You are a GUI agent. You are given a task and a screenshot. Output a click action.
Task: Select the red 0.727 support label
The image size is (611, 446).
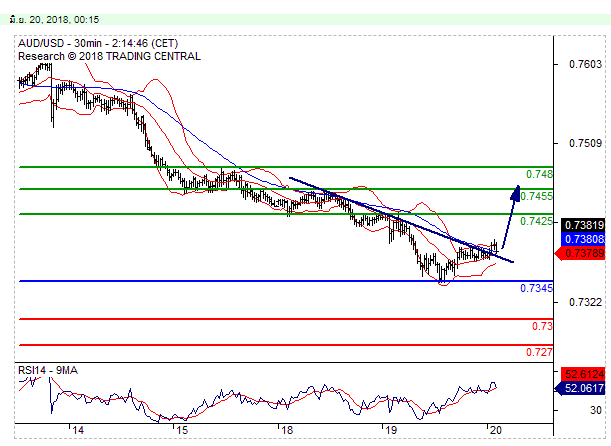click(x=539, y=352)
